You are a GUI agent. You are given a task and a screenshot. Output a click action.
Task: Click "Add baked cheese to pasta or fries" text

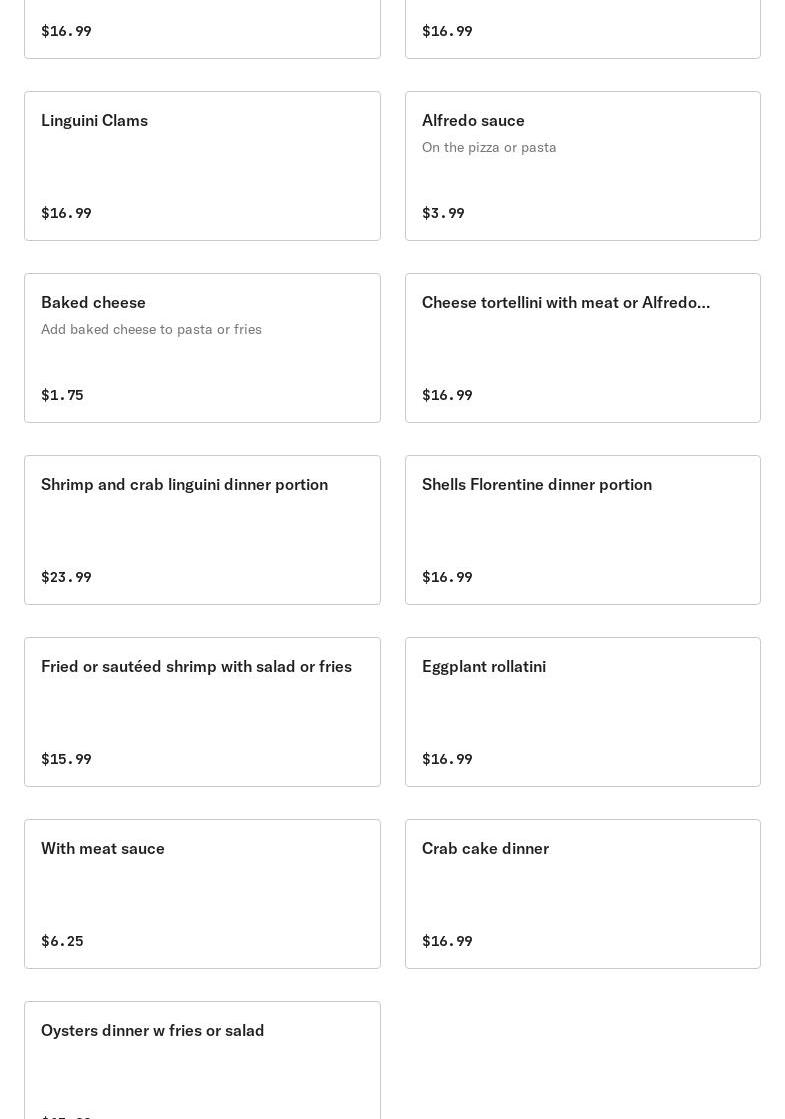[151, 329]
